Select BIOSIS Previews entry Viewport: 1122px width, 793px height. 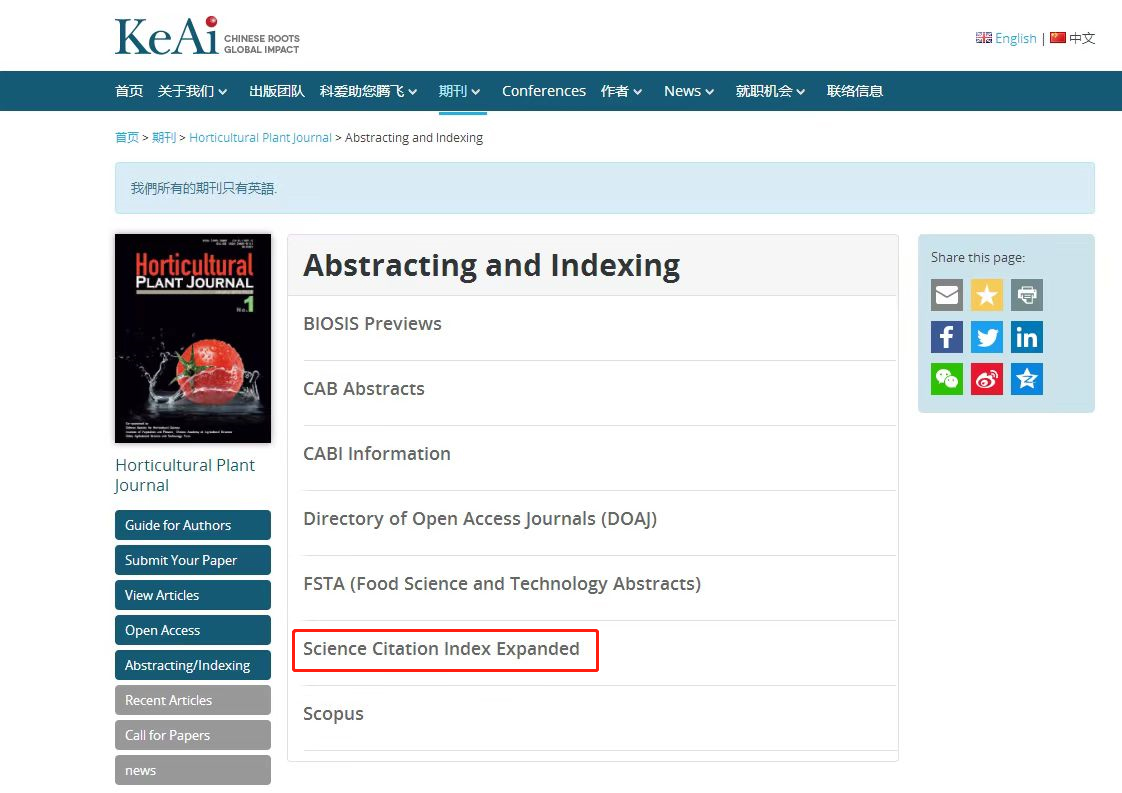pyautogui.click(x=372, y=323)
